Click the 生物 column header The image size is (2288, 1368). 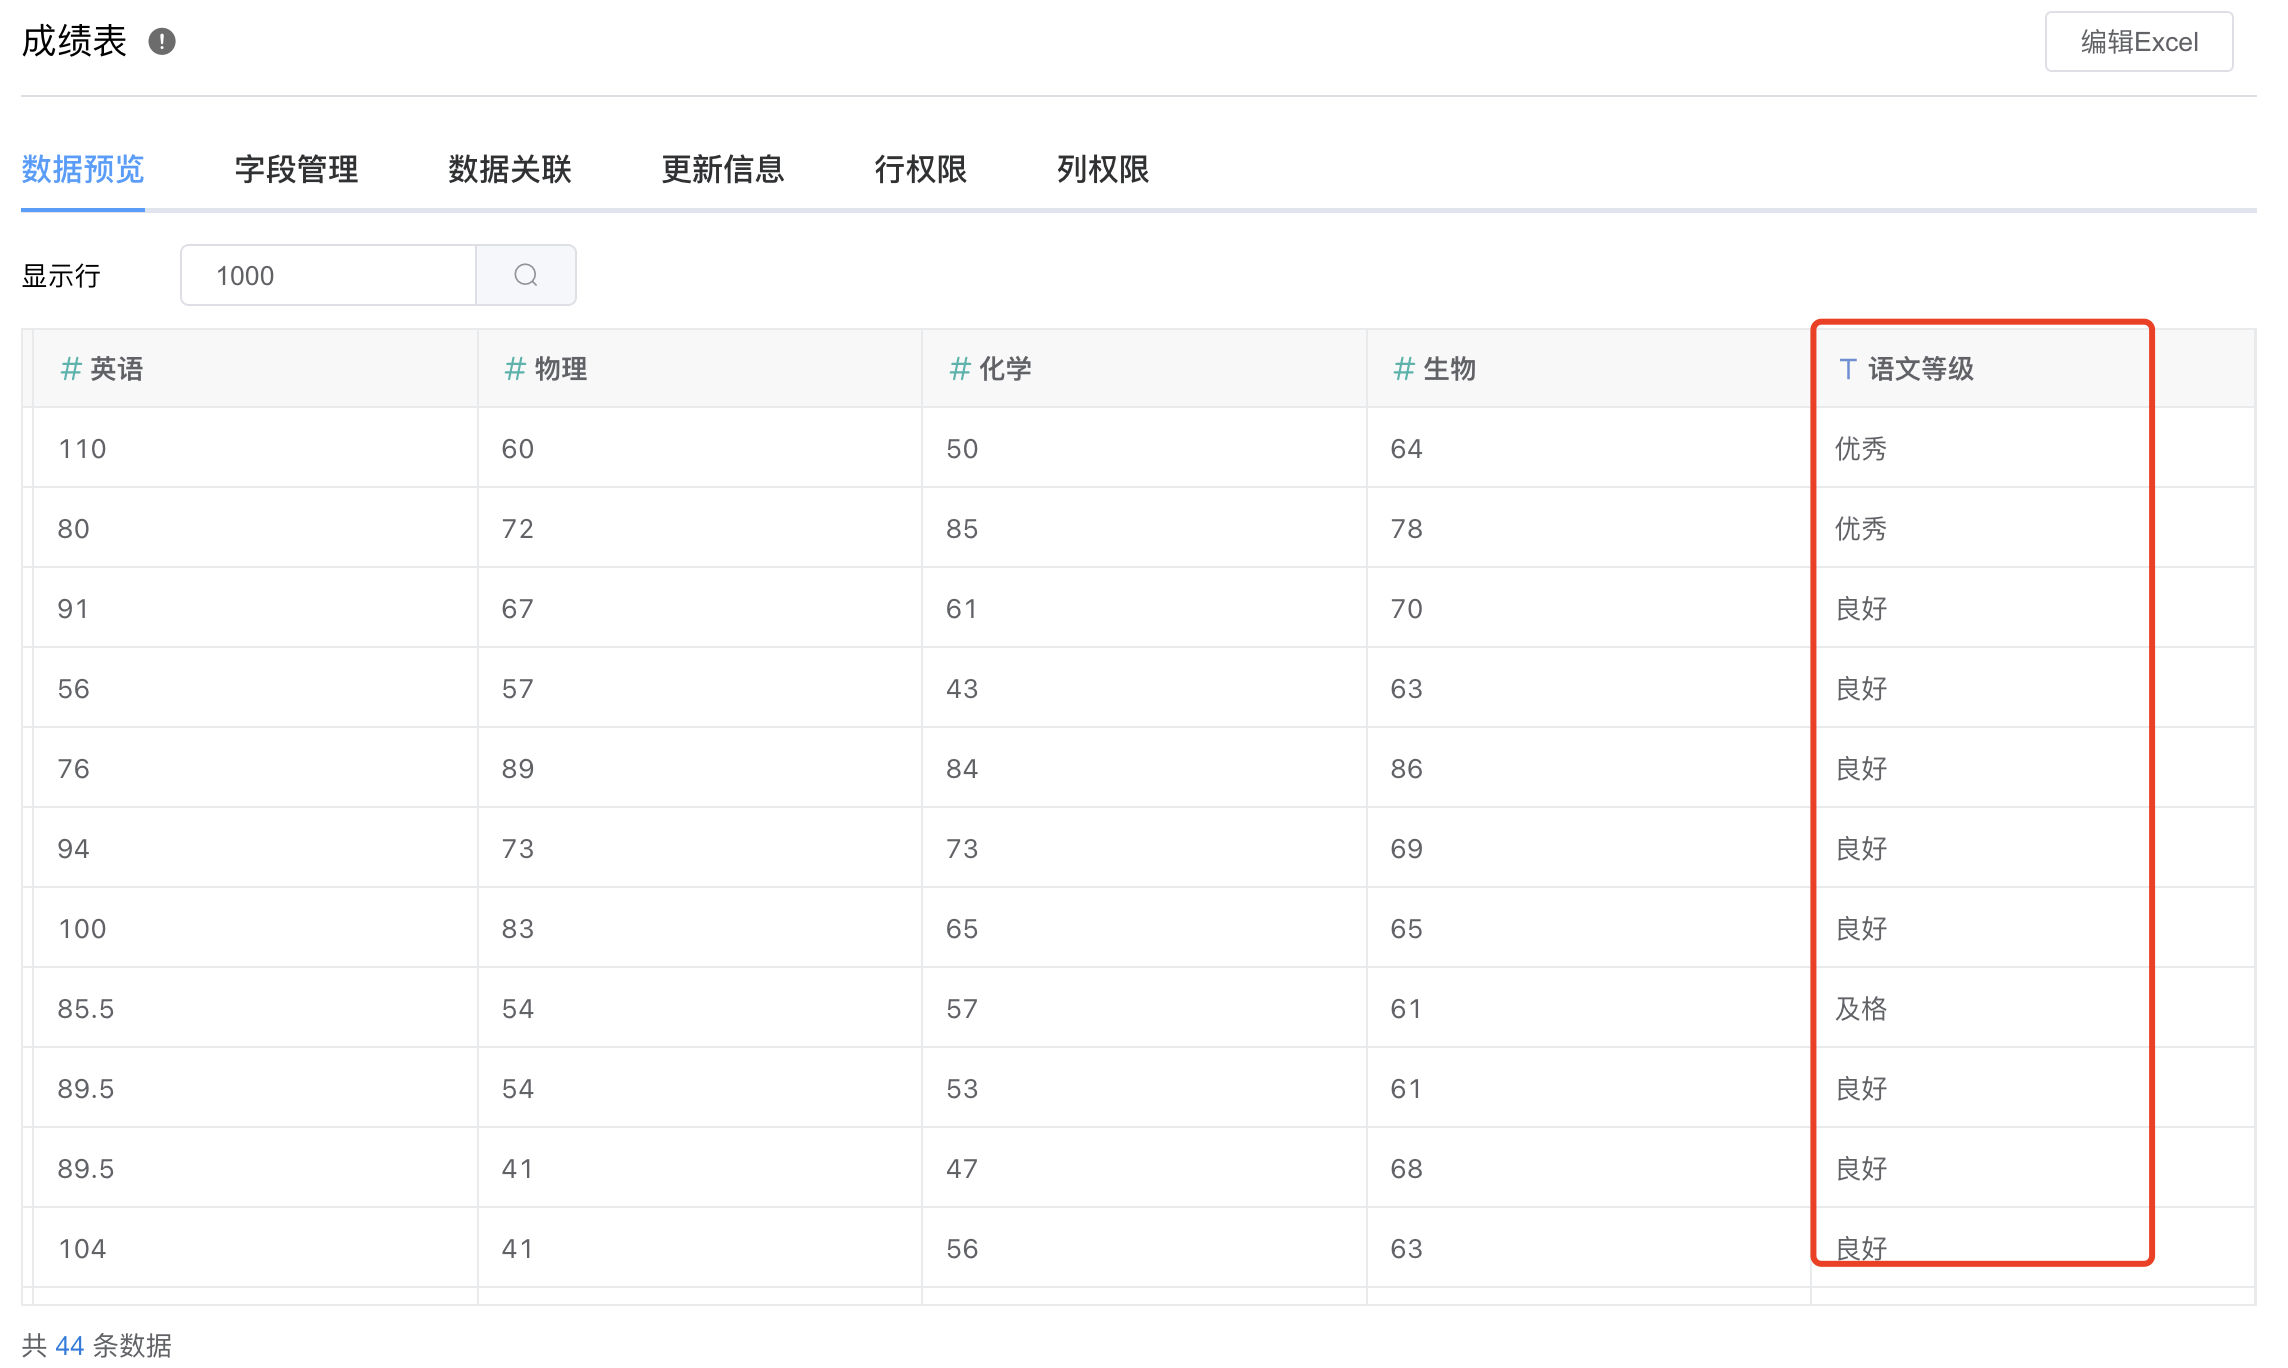(x=1449, y=369)
